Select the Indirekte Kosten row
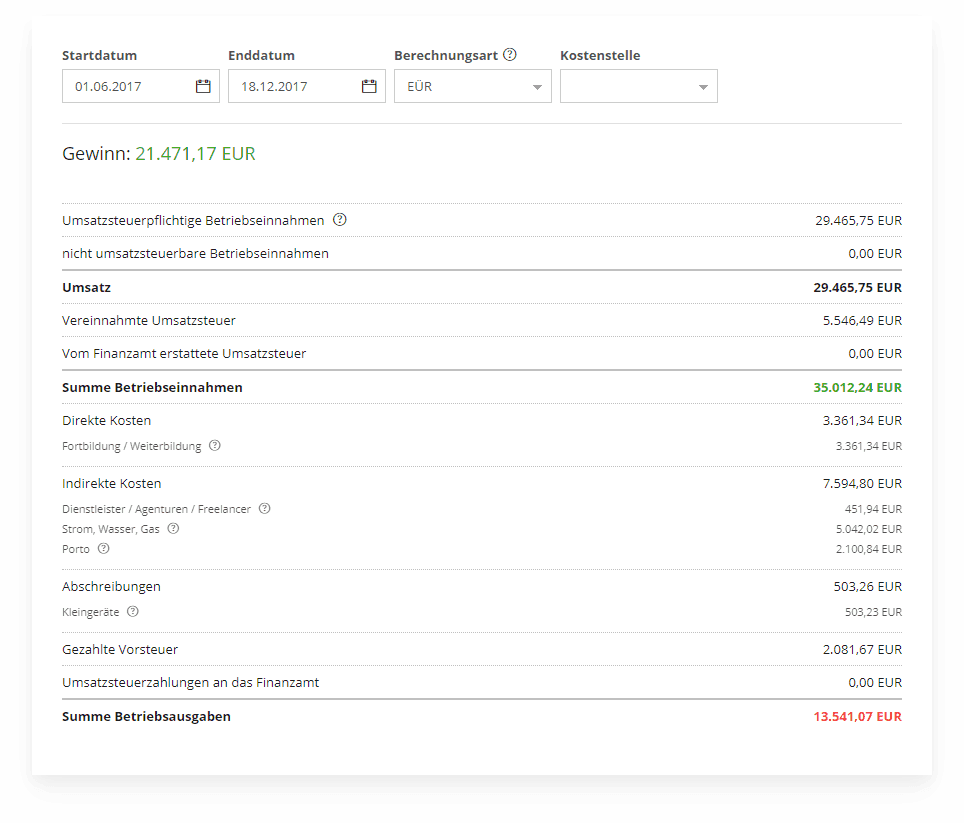964x823 pixels. (x=112, y=484)
